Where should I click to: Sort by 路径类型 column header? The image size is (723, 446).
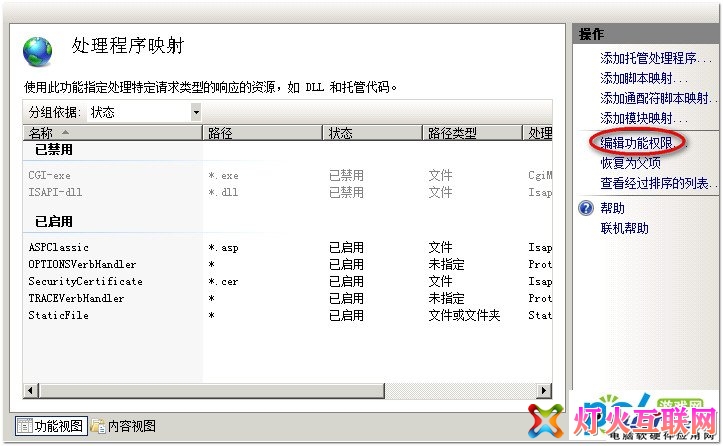[x=473, y=133]
